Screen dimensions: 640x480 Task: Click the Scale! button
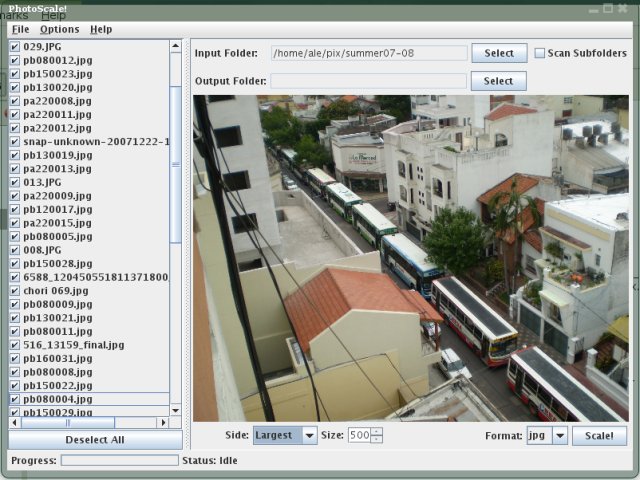tap(599, 436)
